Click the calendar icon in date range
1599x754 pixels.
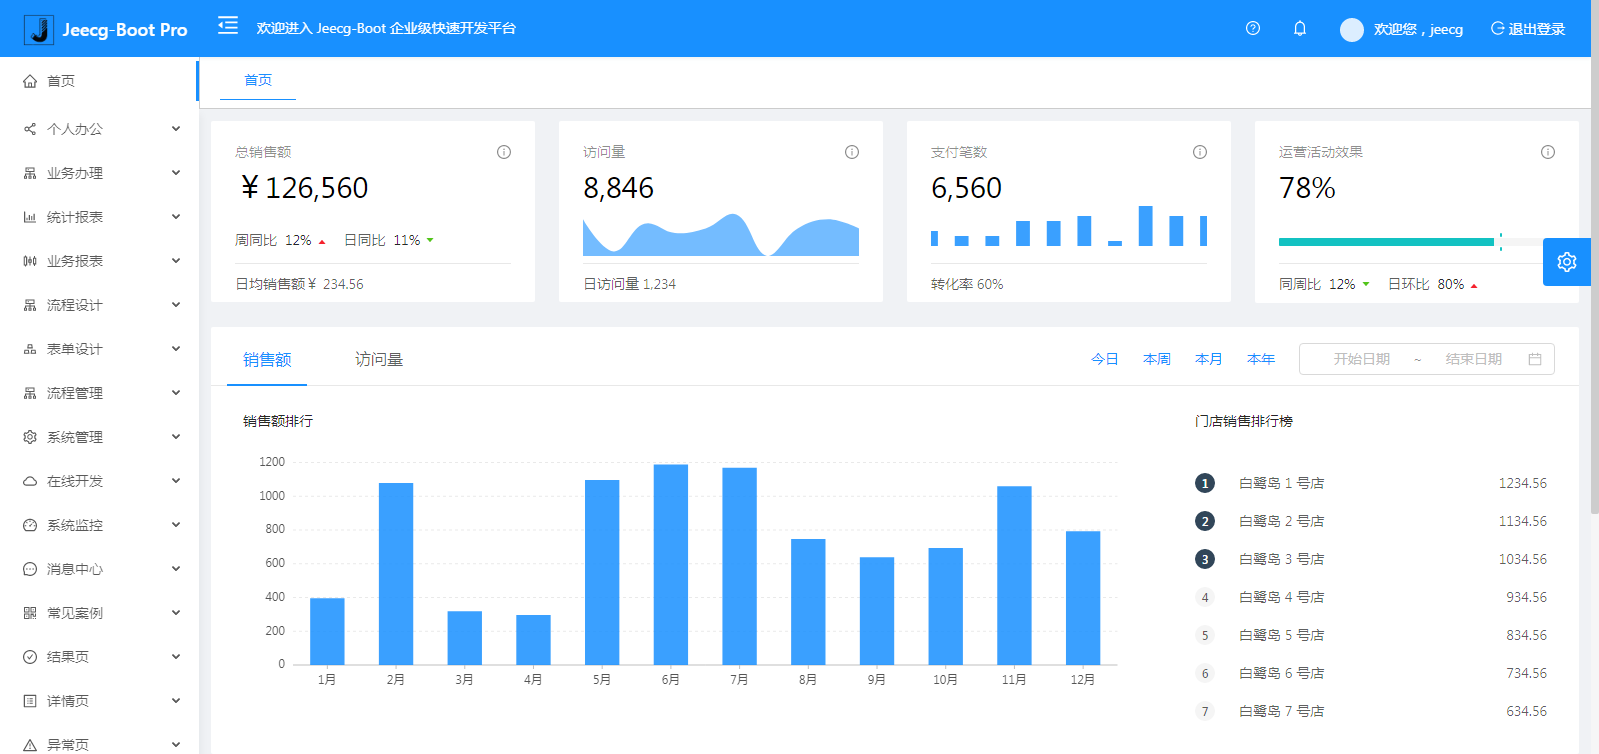pyautogui.click(x=1535, y=359)
